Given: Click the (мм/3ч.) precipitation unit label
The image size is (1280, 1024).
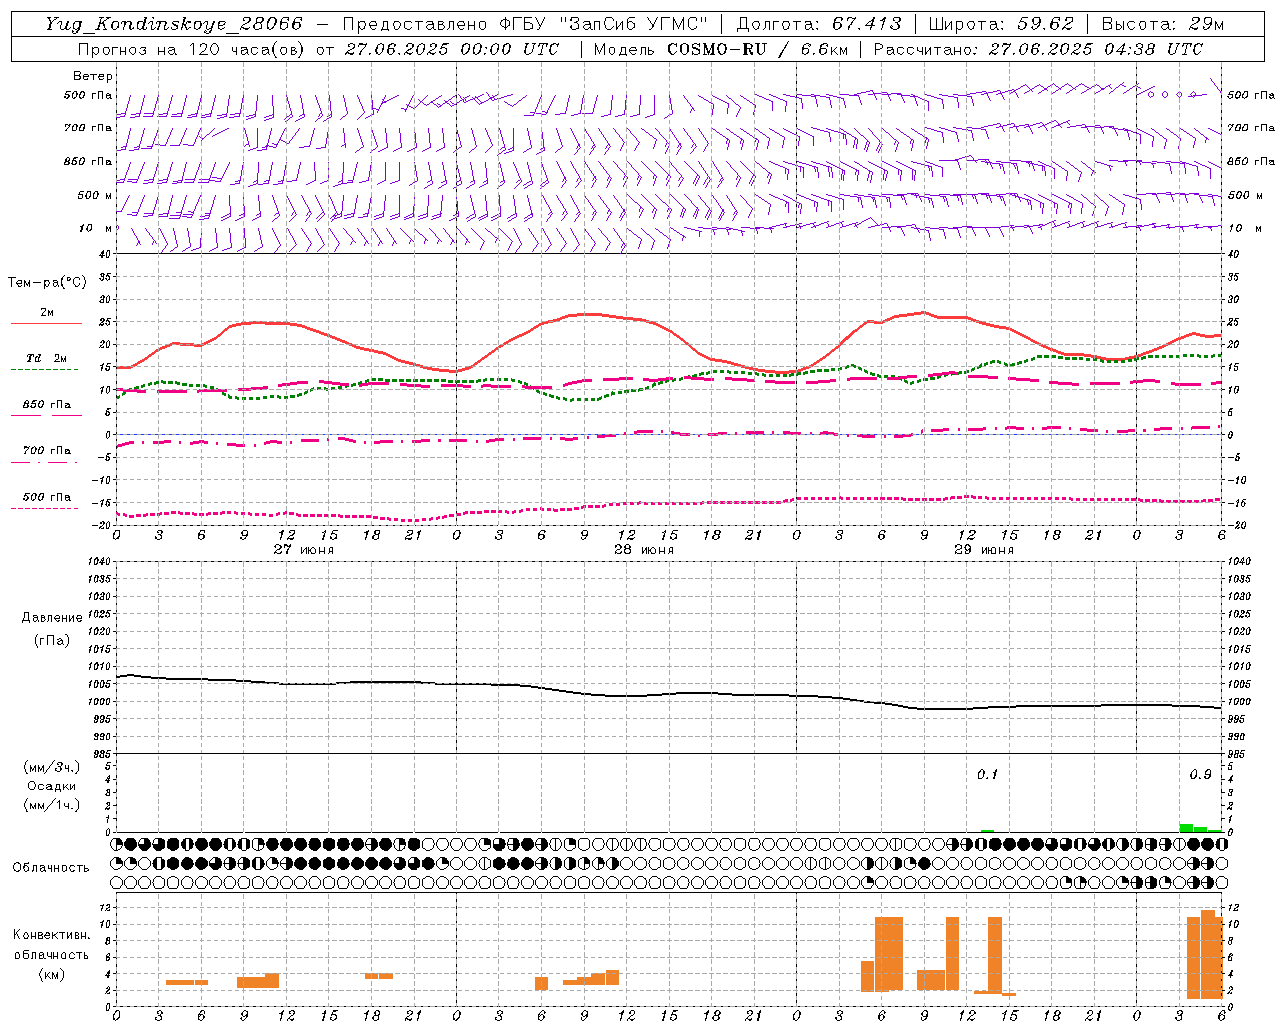Looking at the screenshot, I should coord(52,767).
